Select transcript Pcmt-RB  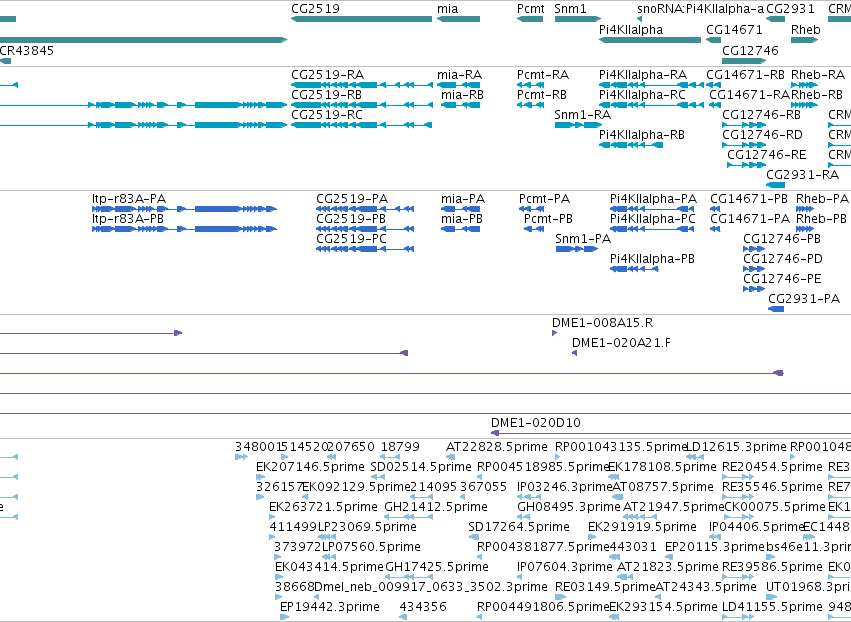[542, 95]
